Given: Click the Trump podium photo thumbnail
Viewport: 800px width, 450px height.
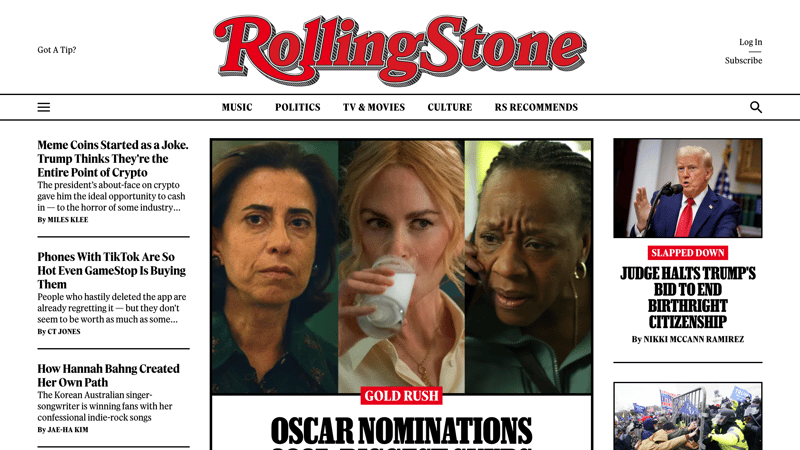Looking at the screenshot, I should point(688,188).
